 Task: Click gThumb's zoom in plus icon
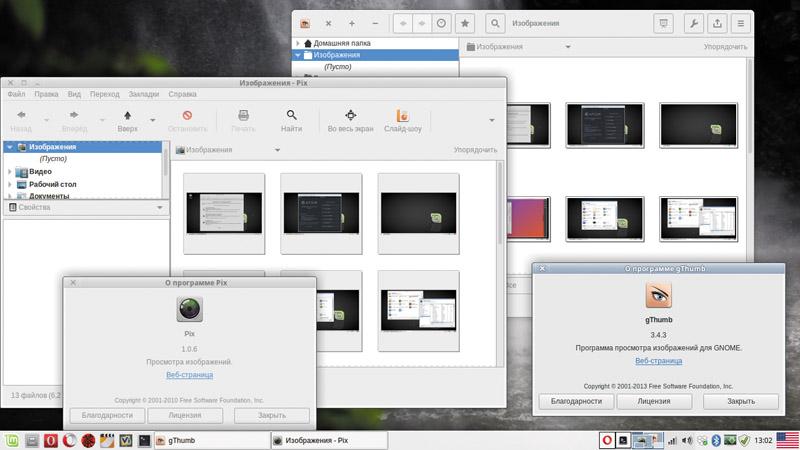[x=352, y=23]
